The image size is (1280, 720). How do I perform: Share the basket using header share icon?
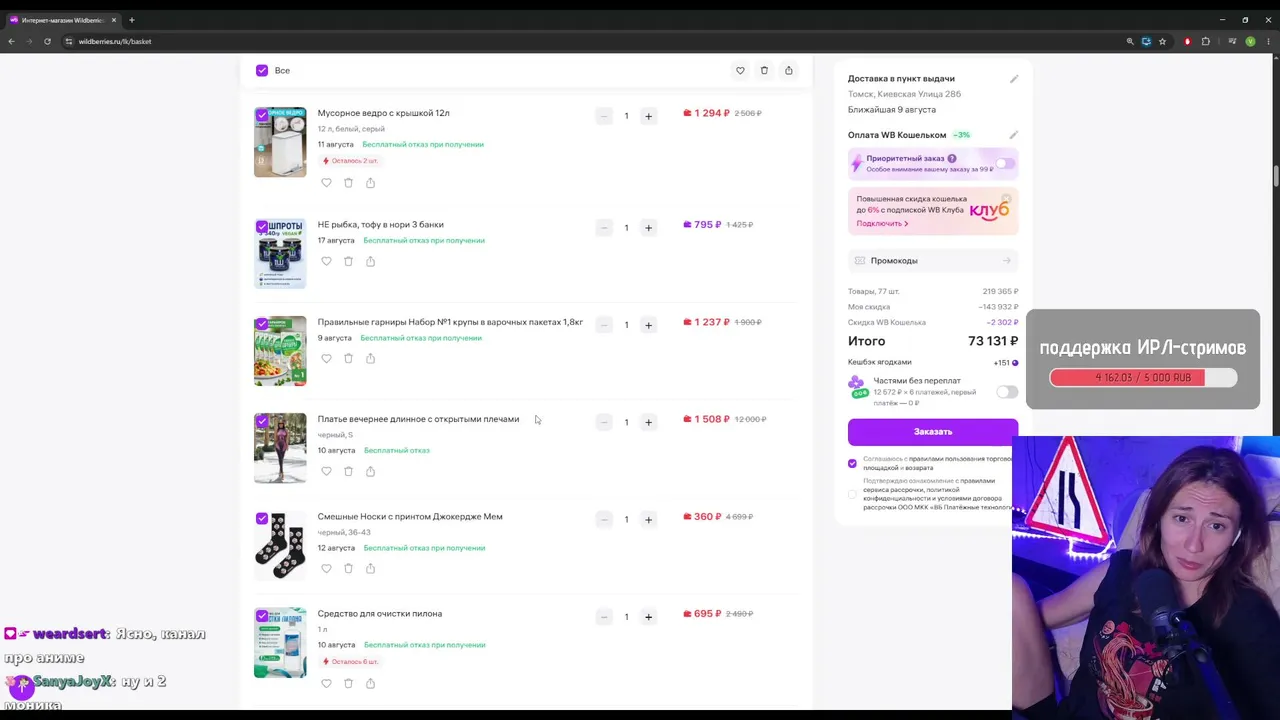point(788,70)
